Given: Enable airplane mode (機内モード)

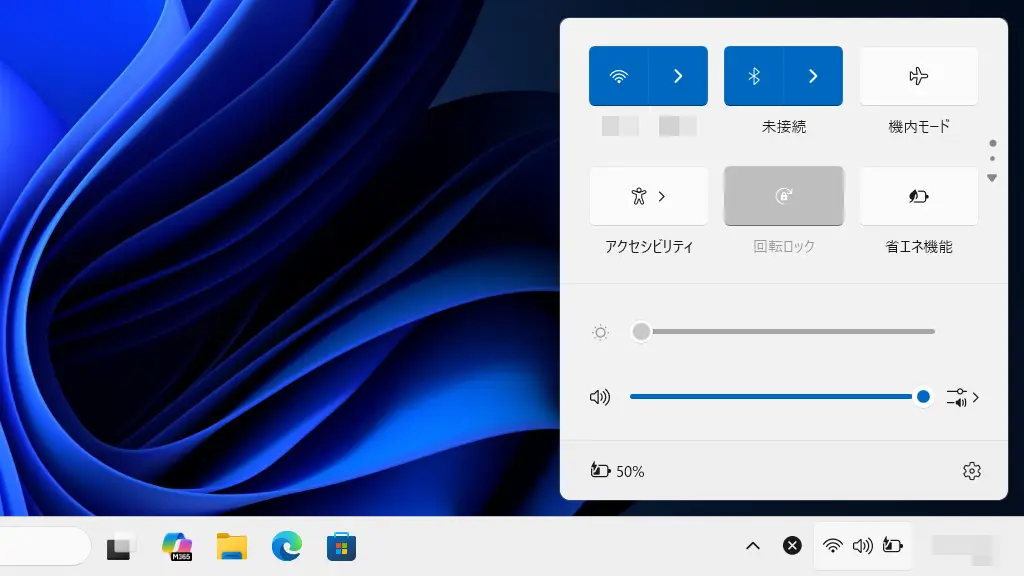Looking at the screenshot, I should pos(918,76).
